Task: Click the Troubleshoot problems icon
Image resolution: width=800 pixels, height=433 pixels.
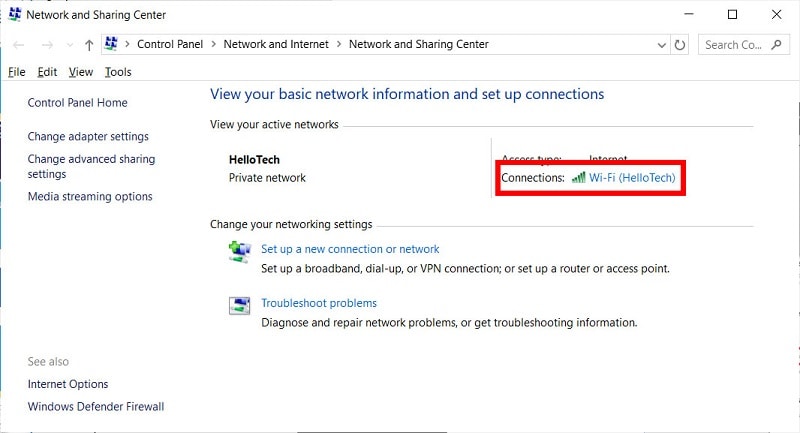Action: tap(239, 306)
